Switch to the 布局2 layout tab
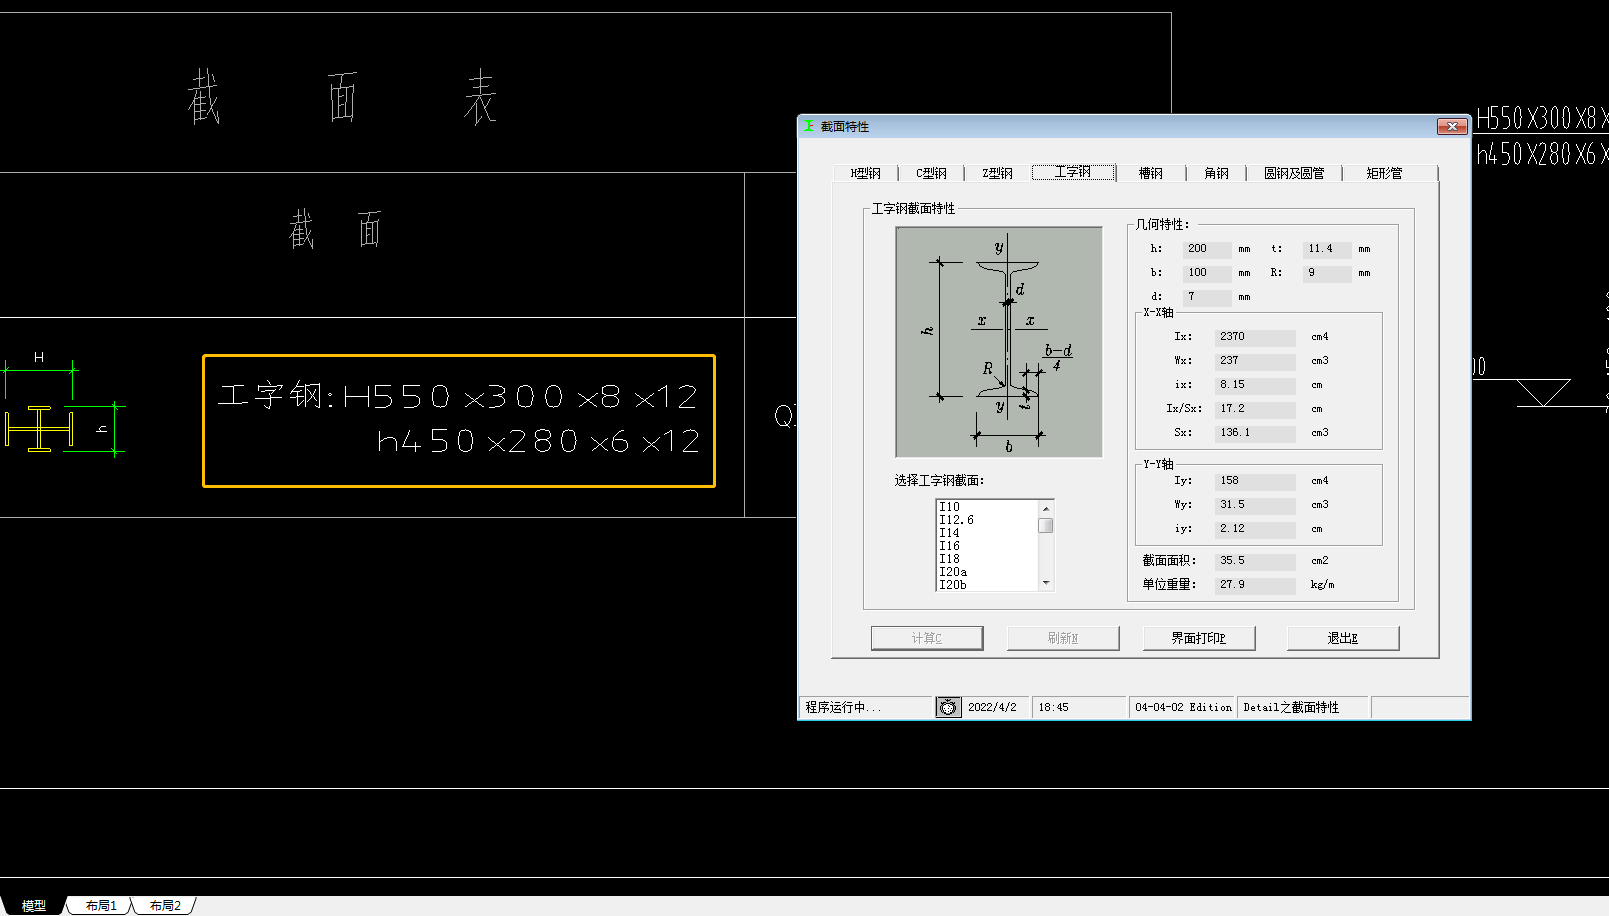 (165, 906)
